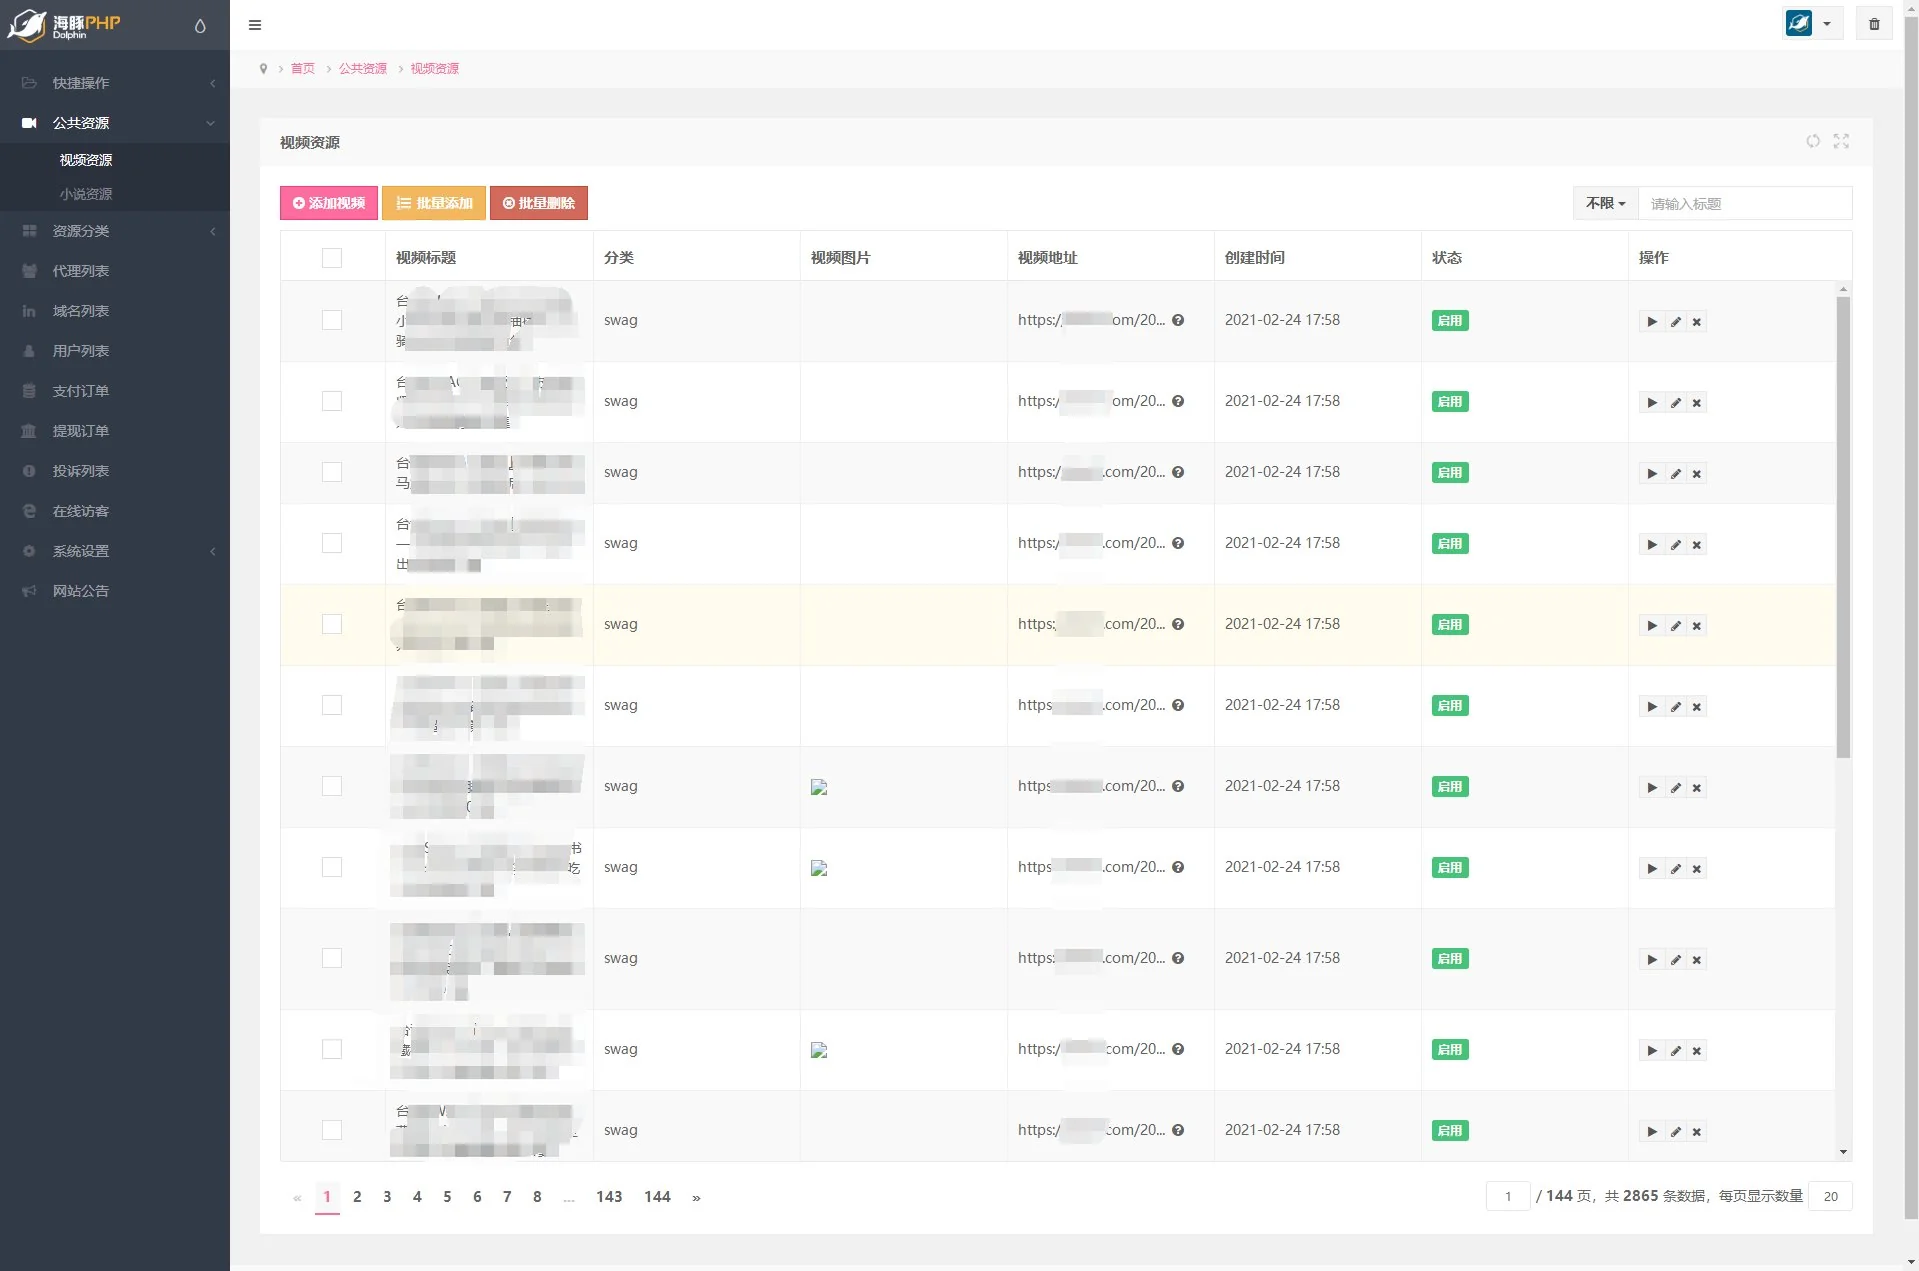Select the highlighted fifth row checkbox

coord(332,624)
